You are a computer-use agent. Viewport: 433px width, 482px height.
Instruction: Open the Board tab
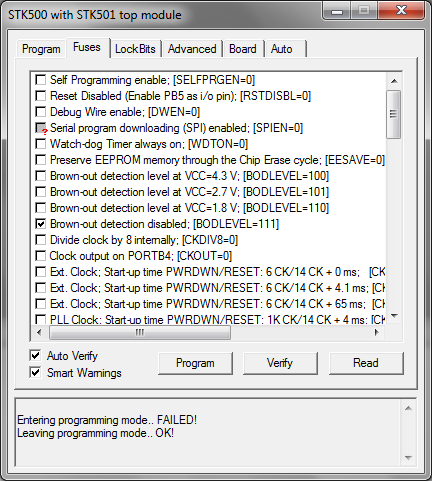coord(243,49)
